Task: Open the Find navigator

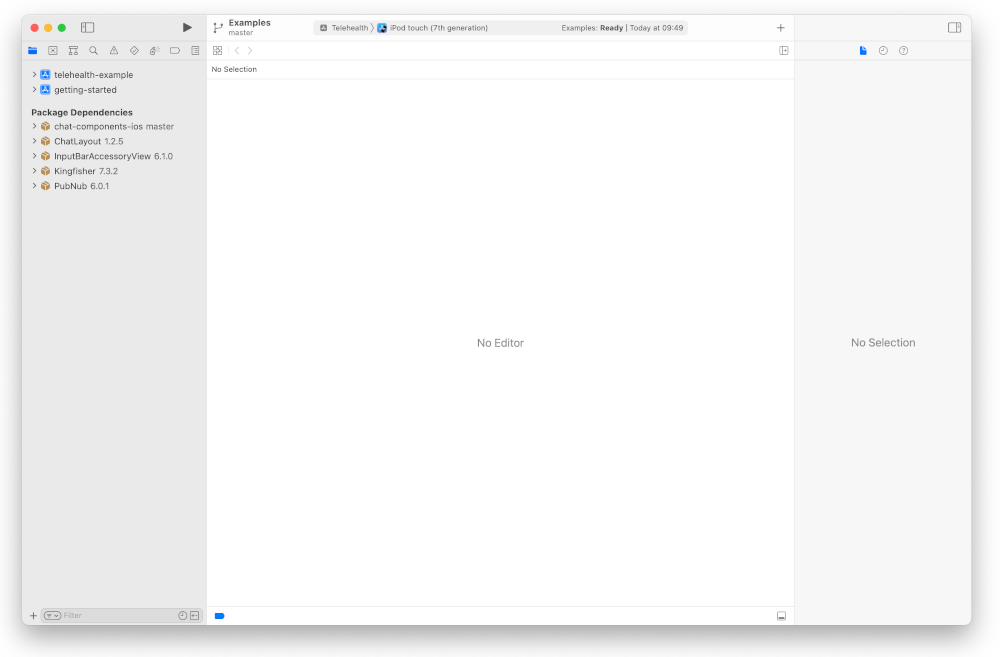Action: point(93,50)
